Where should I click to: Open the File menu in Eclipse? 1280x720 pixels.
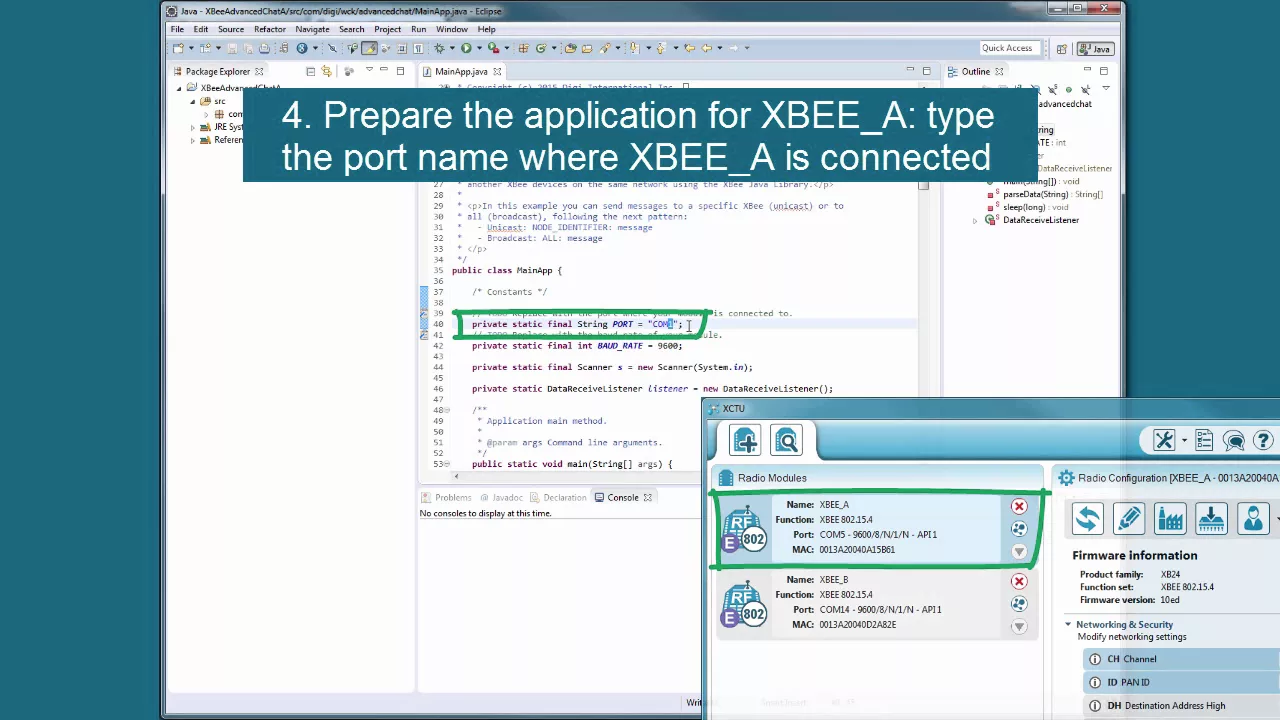177,29
